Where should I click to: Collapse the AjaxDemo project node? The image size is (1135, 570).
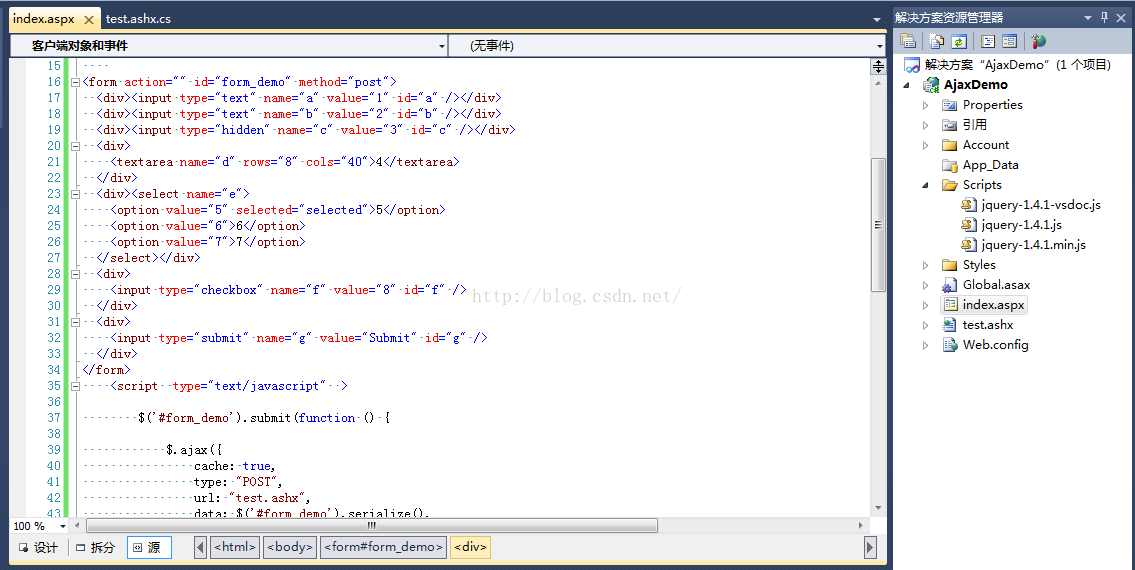[907, 85]
